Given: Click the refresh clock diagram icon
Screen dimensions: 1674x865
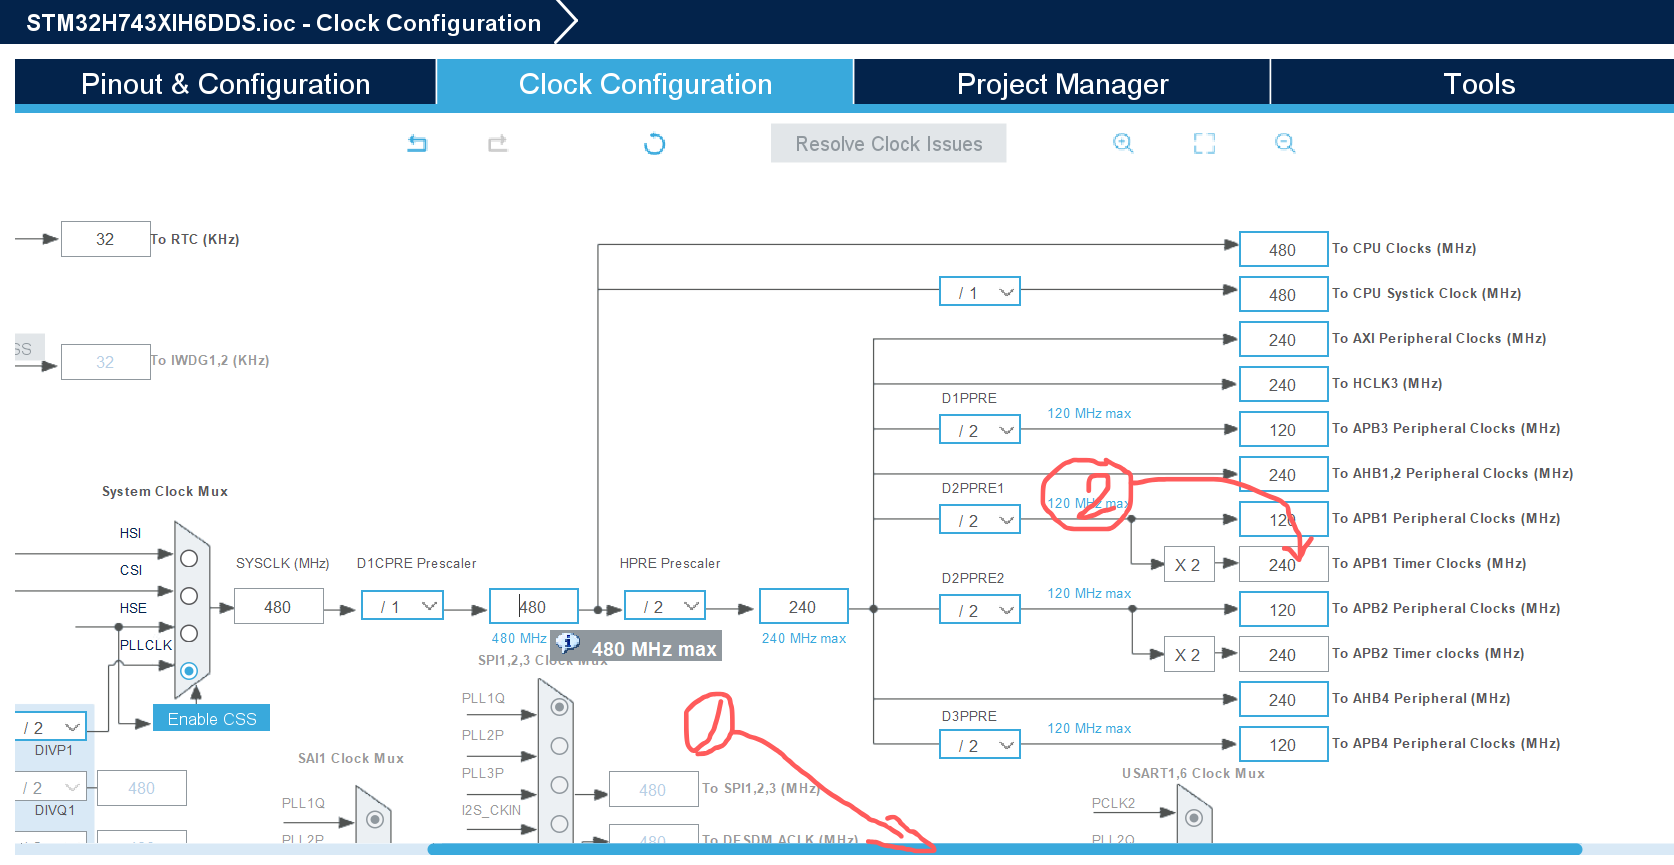Looking at the screenshot, I should [654, 144].
